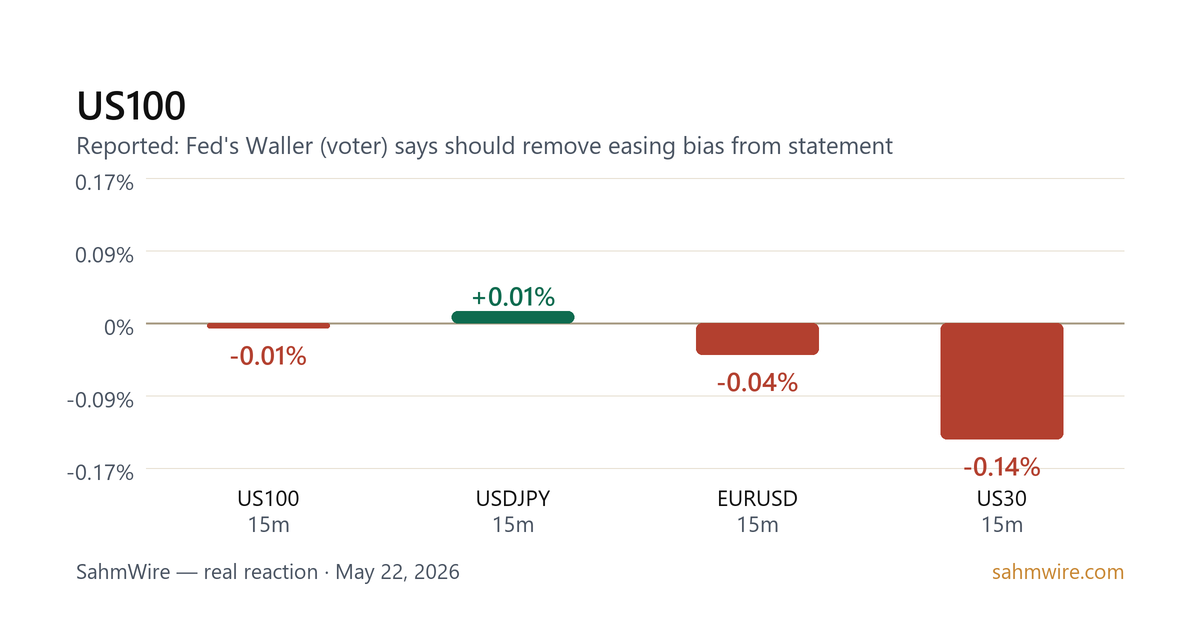Click the -0.17% y-axis tick label

101,472
